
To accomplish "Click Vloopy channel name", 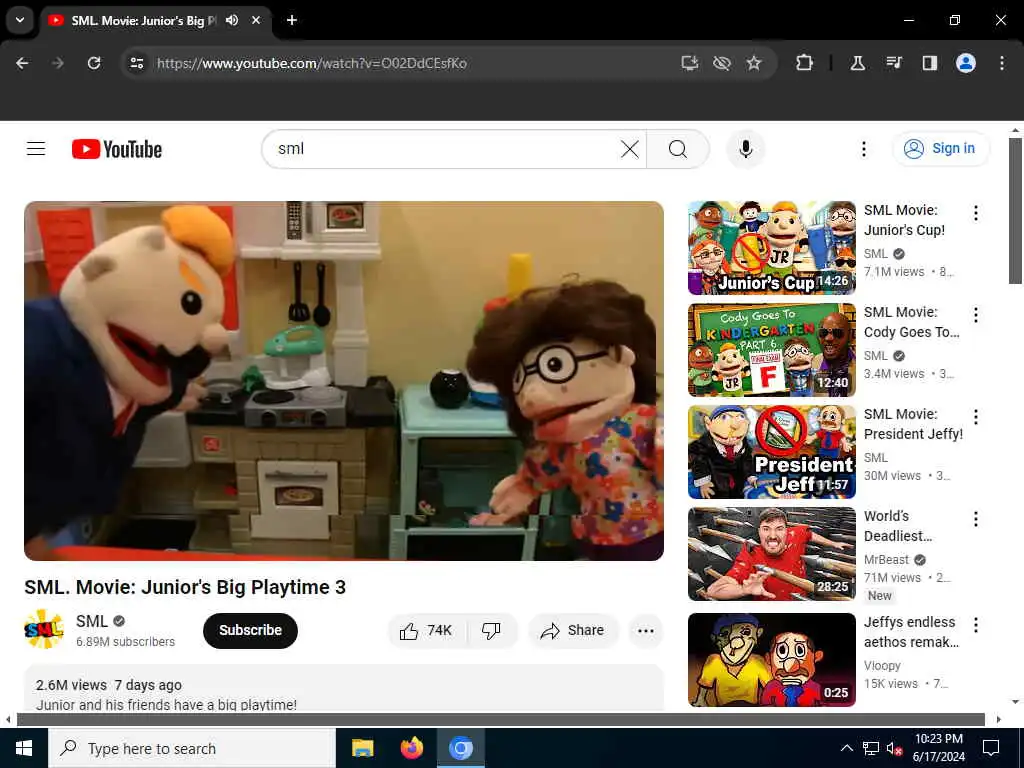I will coord(882,665).
